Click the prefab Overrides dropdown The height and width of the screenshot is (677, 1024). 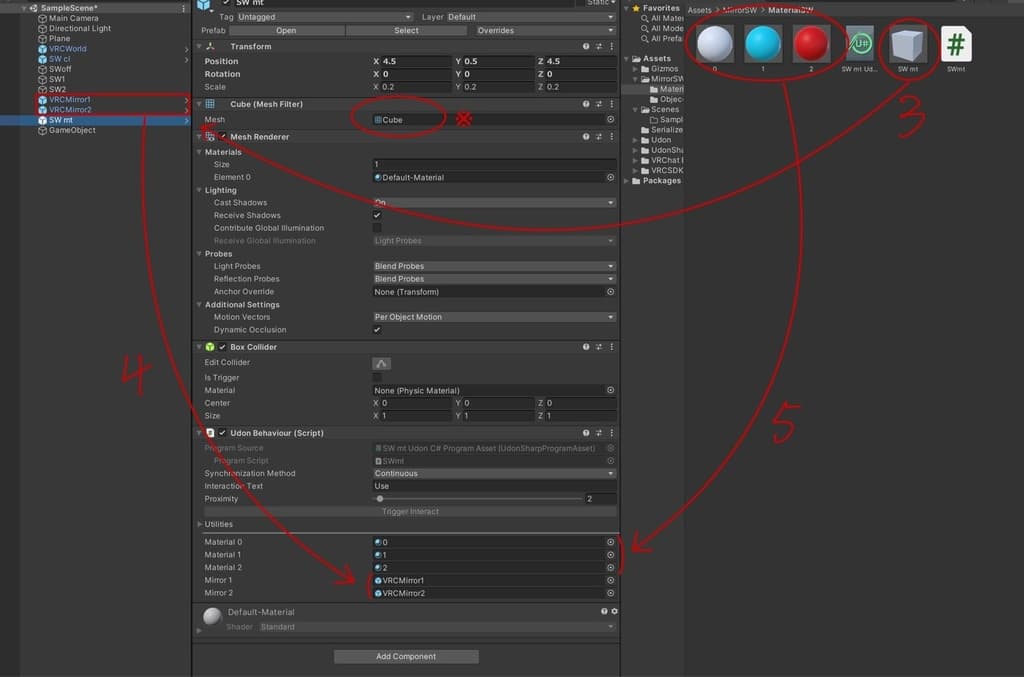pos(545,30)
